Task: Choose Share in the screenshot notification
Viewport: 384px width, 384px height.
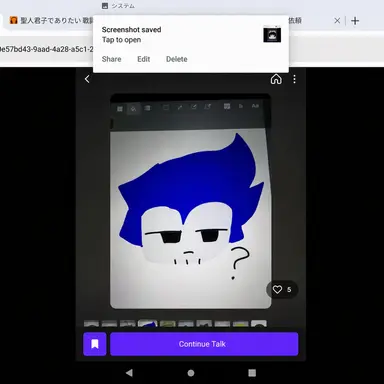Action: [x=111, y=59]
